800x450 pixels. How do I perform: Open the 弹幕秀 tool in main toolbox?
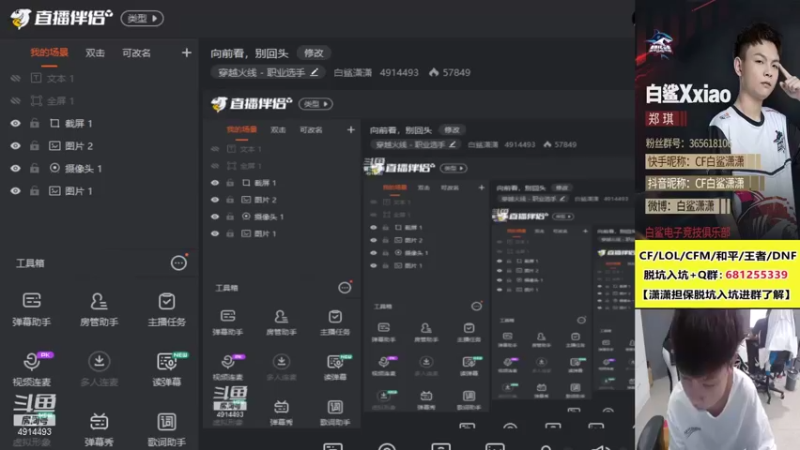click(99, 429)
